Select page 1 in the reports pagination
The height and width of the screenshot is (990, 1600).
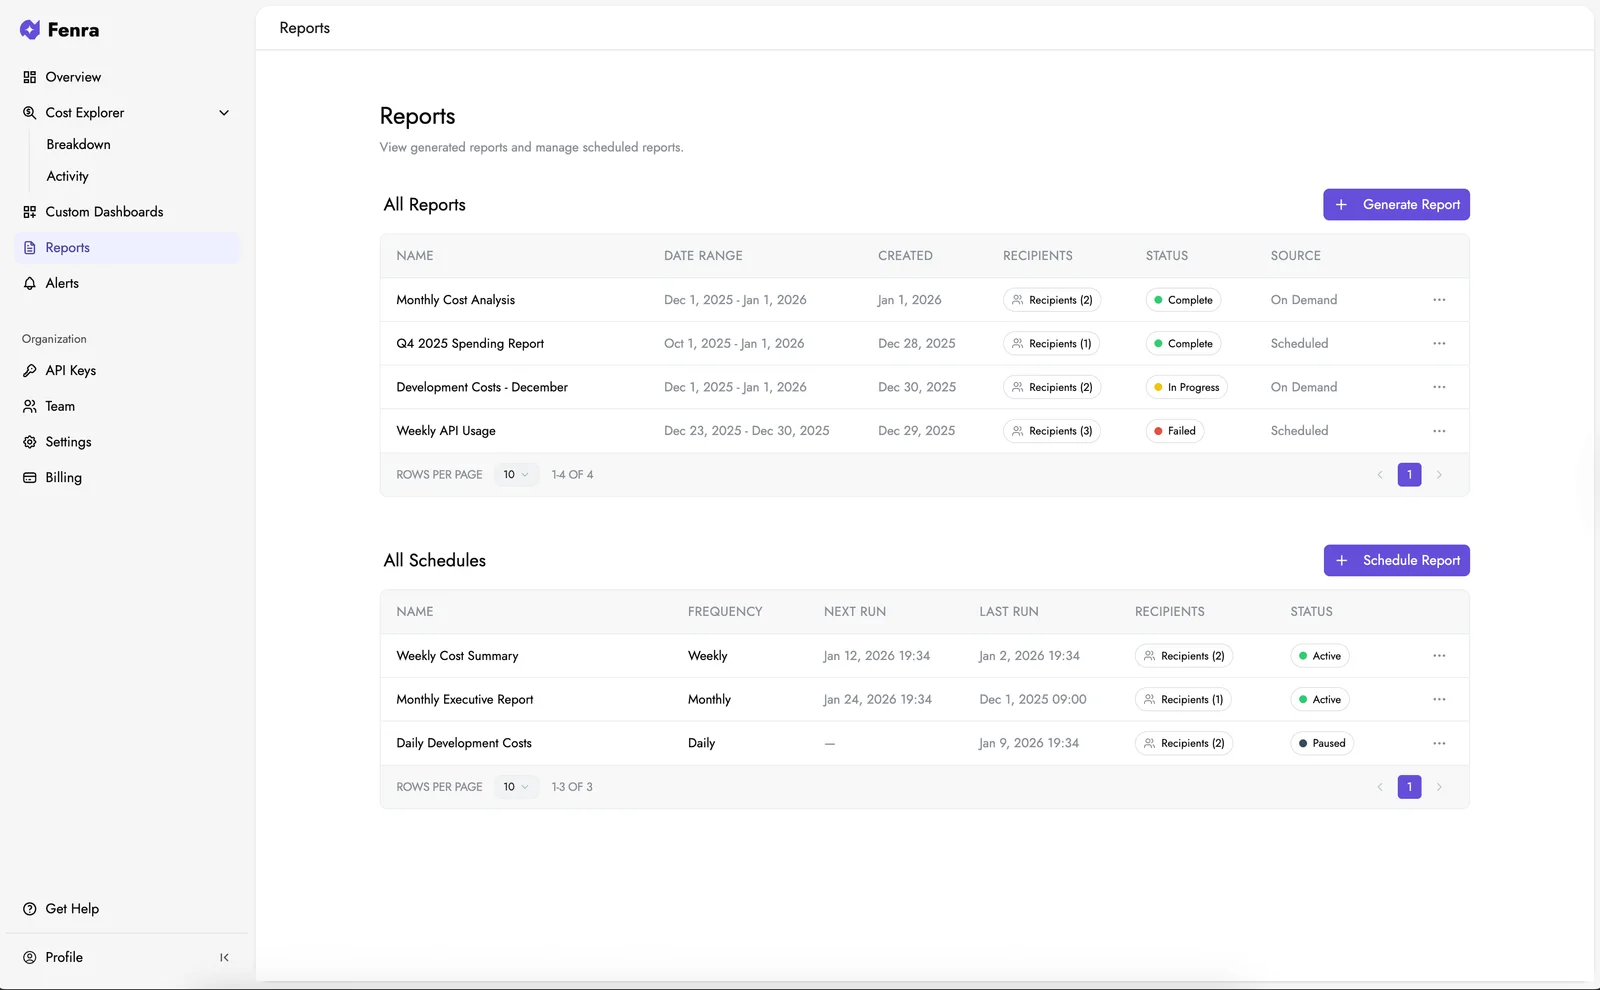click(x=1409, y=474)
